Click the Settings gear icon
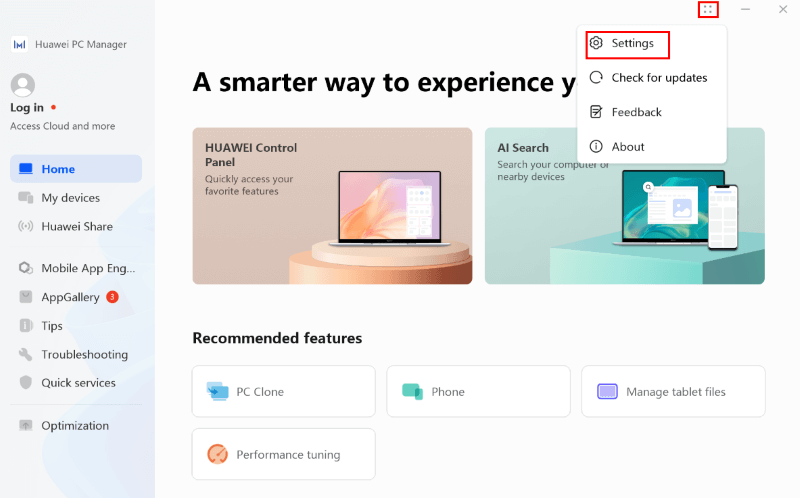800x498 pixels. coord(596,43)
